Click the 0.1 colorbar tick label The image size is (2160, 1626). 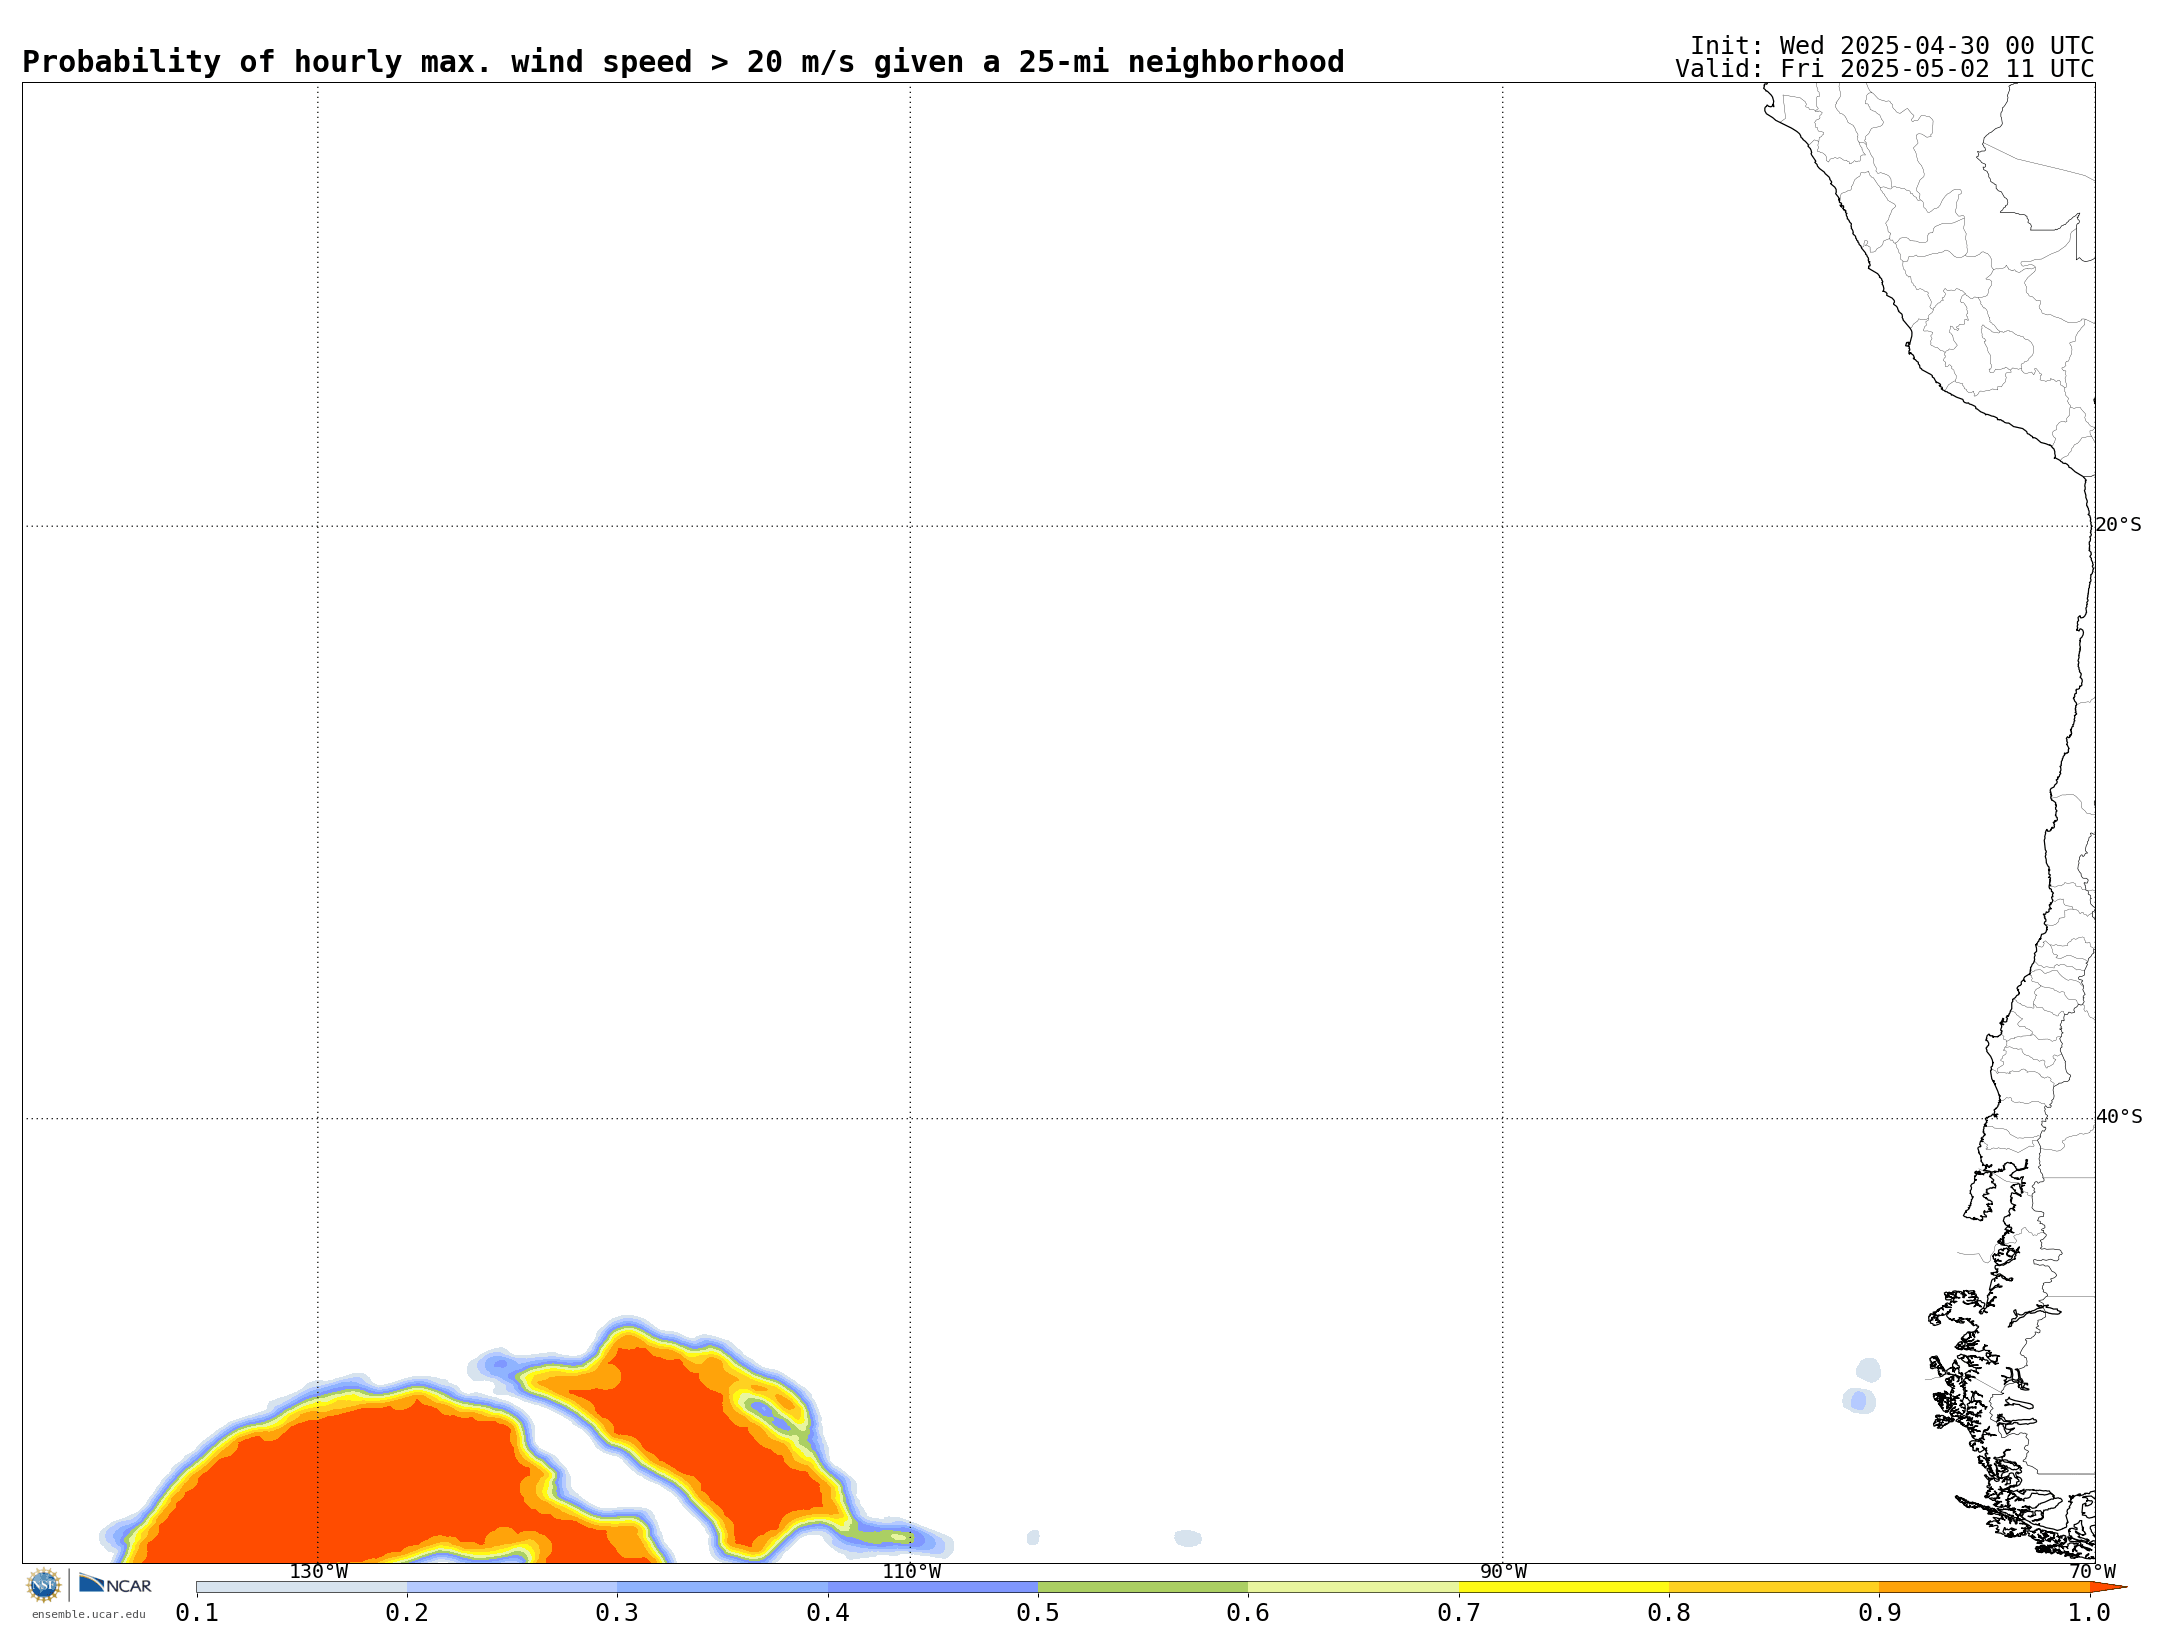(197, 1612)
